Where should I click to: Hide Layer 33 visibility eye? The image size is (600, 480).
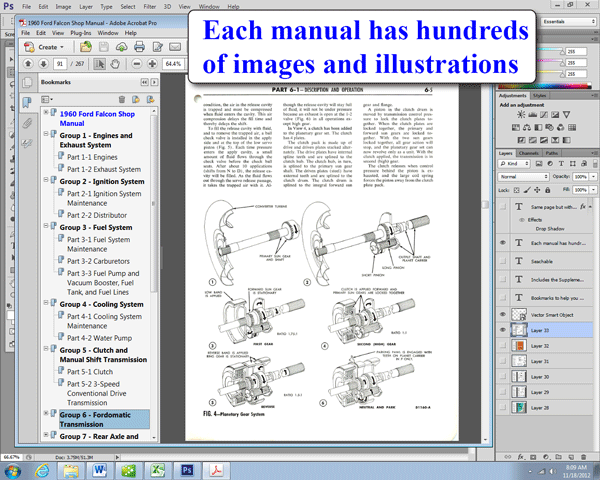click(x=503, y=330)
